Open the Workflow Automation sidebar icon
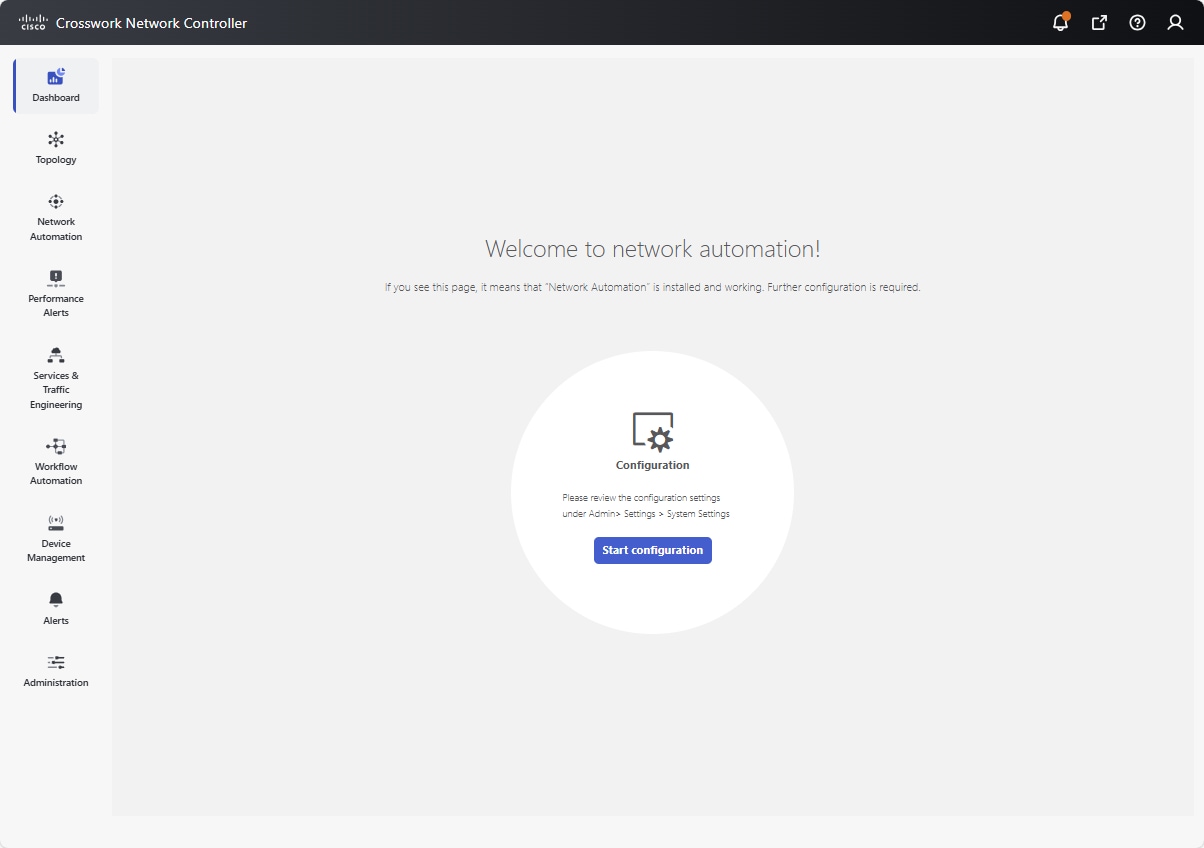Image resolution: width=1204 pixels, height=848 pixels. pos(56,446)
